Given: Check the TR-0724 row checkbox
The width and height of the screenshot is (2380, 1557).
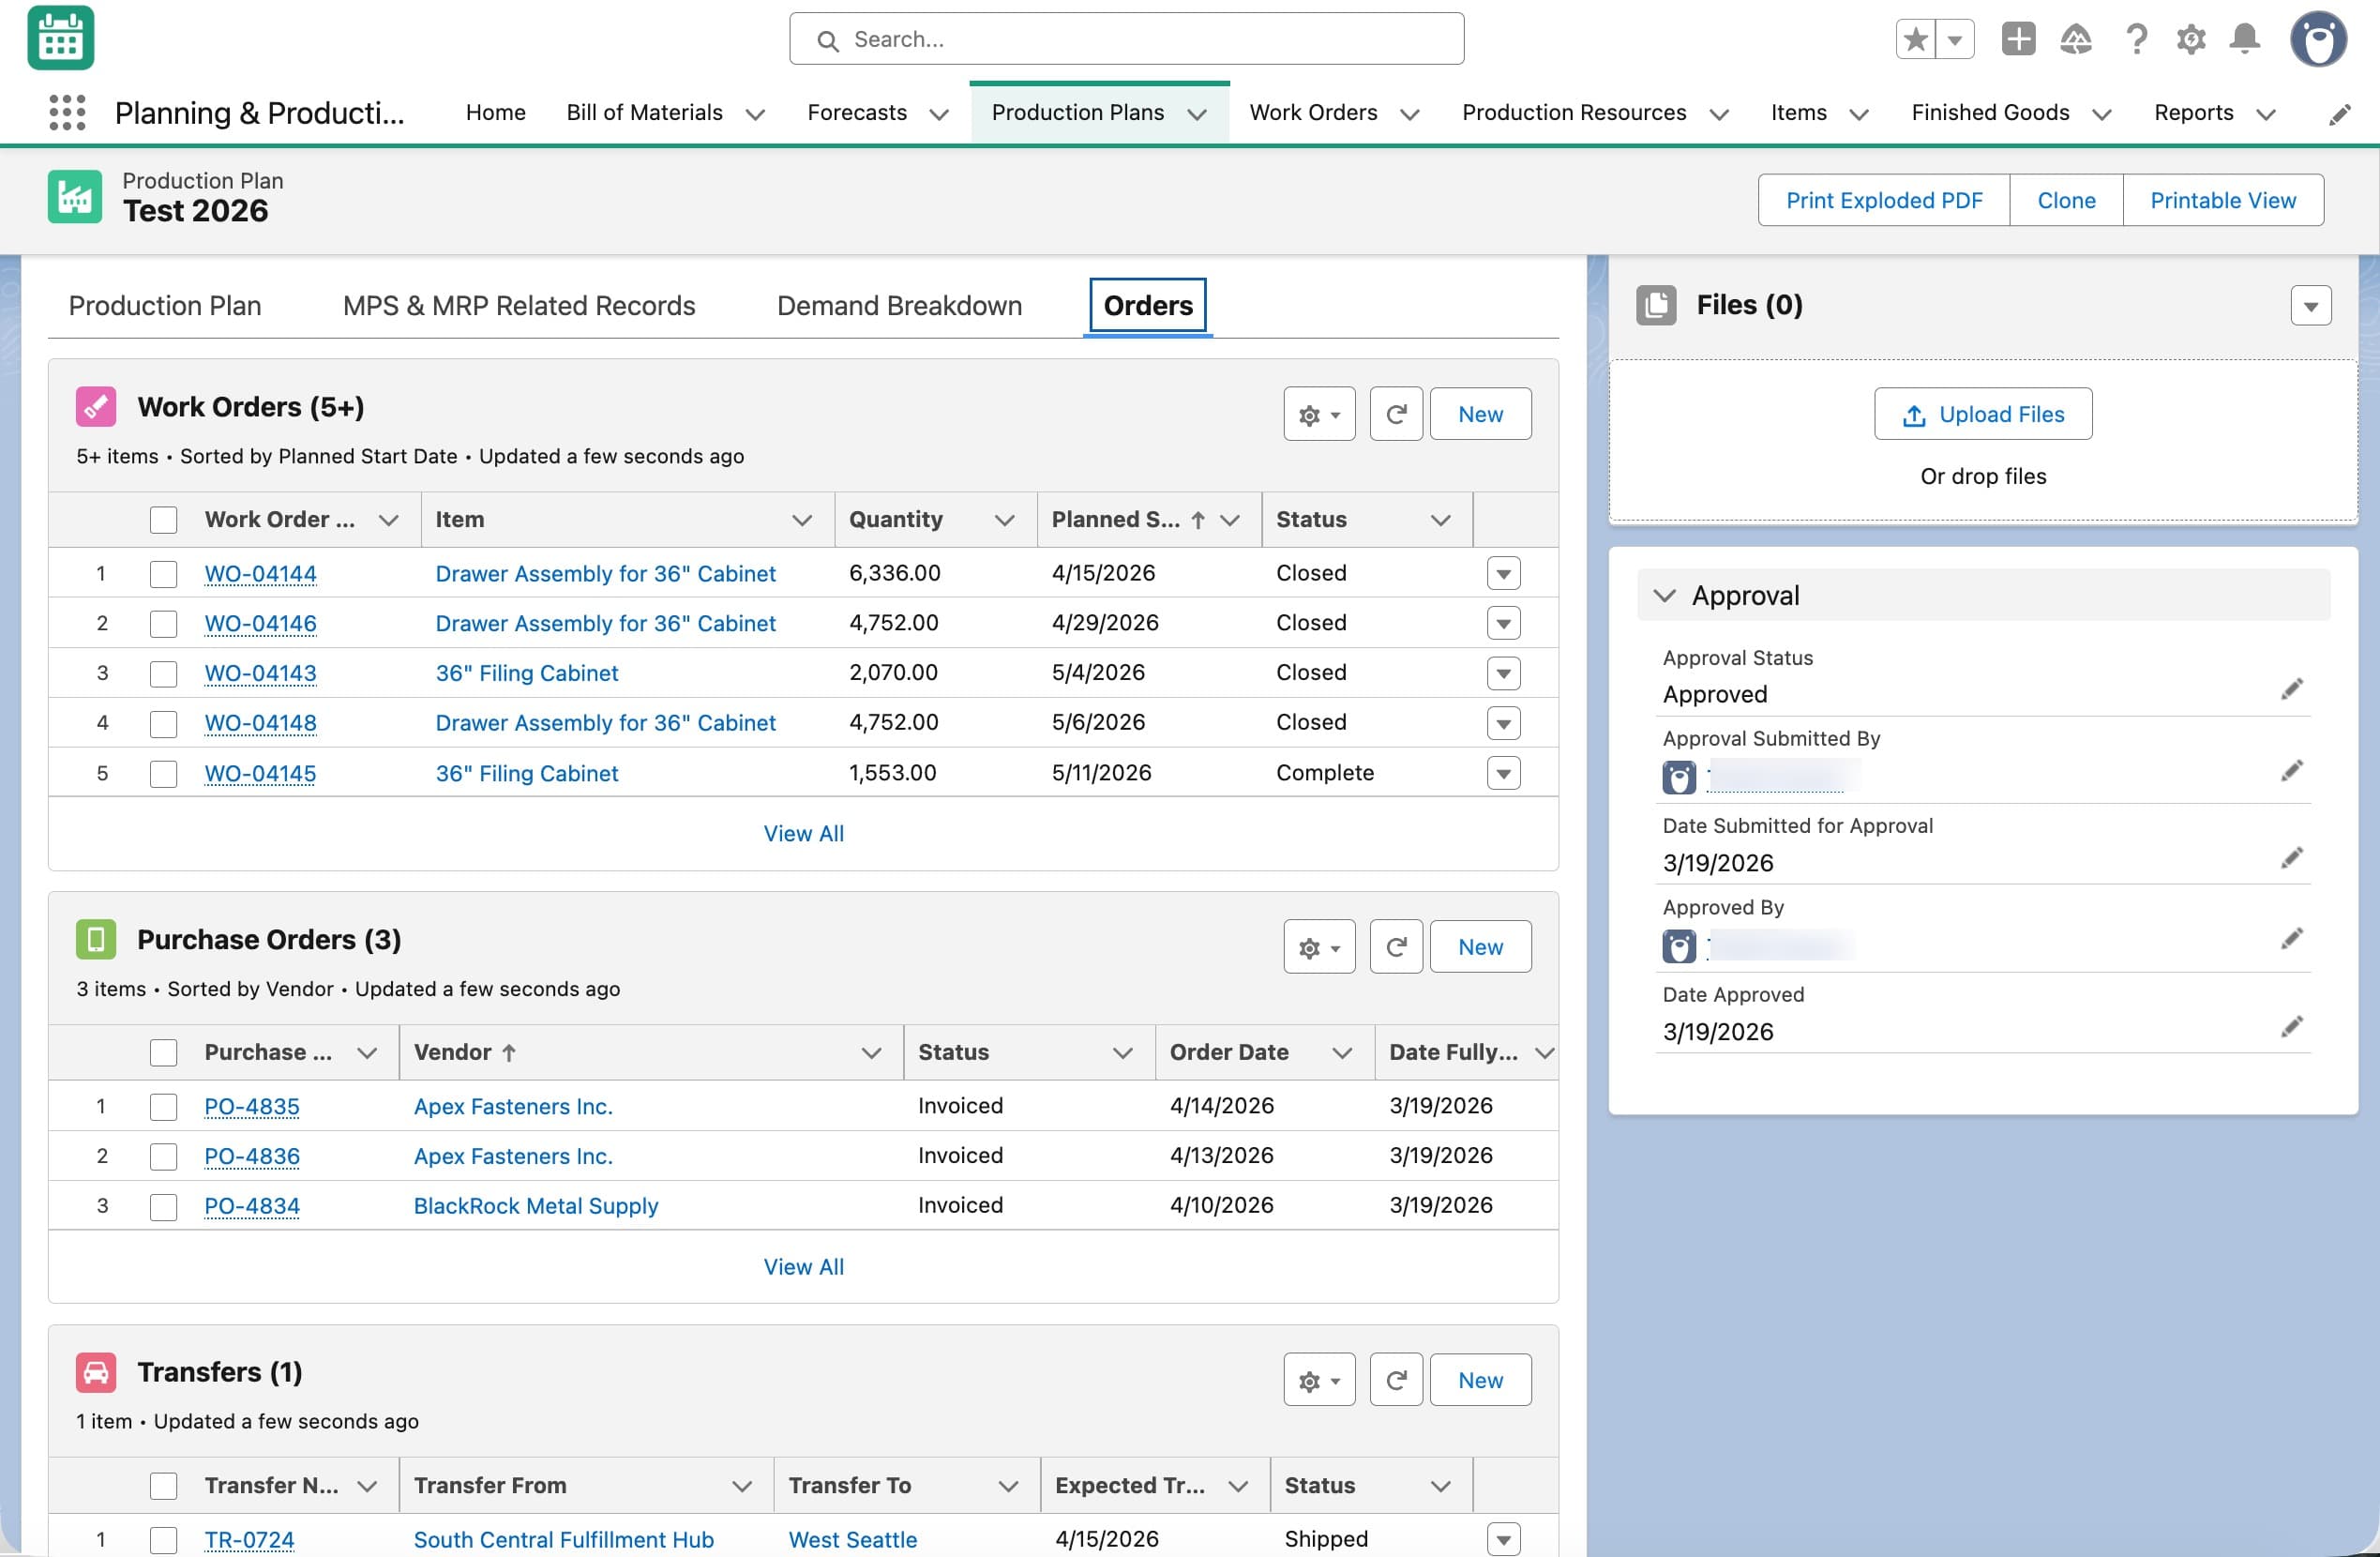Looking at the screenshot, I should point(163,1540).
